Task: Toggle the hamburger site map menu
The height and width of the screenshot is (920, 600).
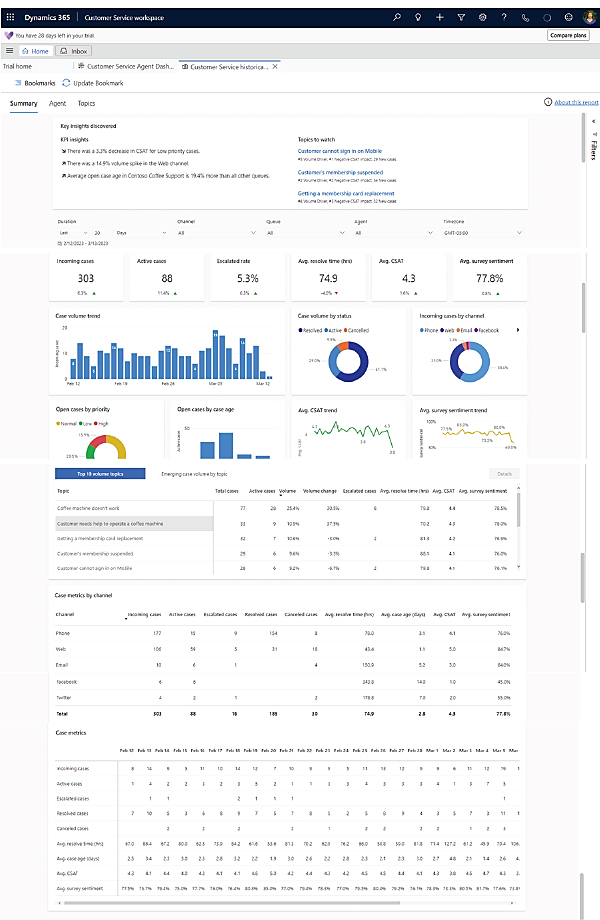Action: pyautogui.click(x=9, y=50)
